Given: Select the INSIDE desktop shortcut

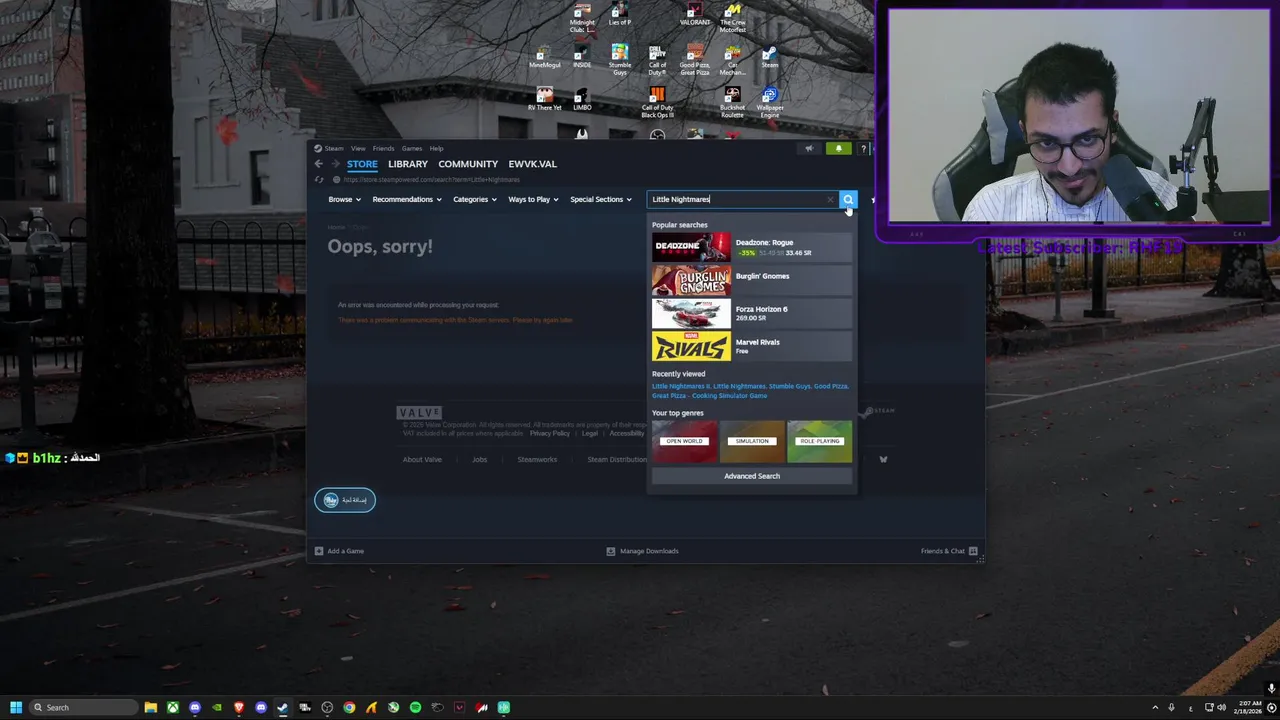Looking at the screenshot, I should click(x=582, y=58).
